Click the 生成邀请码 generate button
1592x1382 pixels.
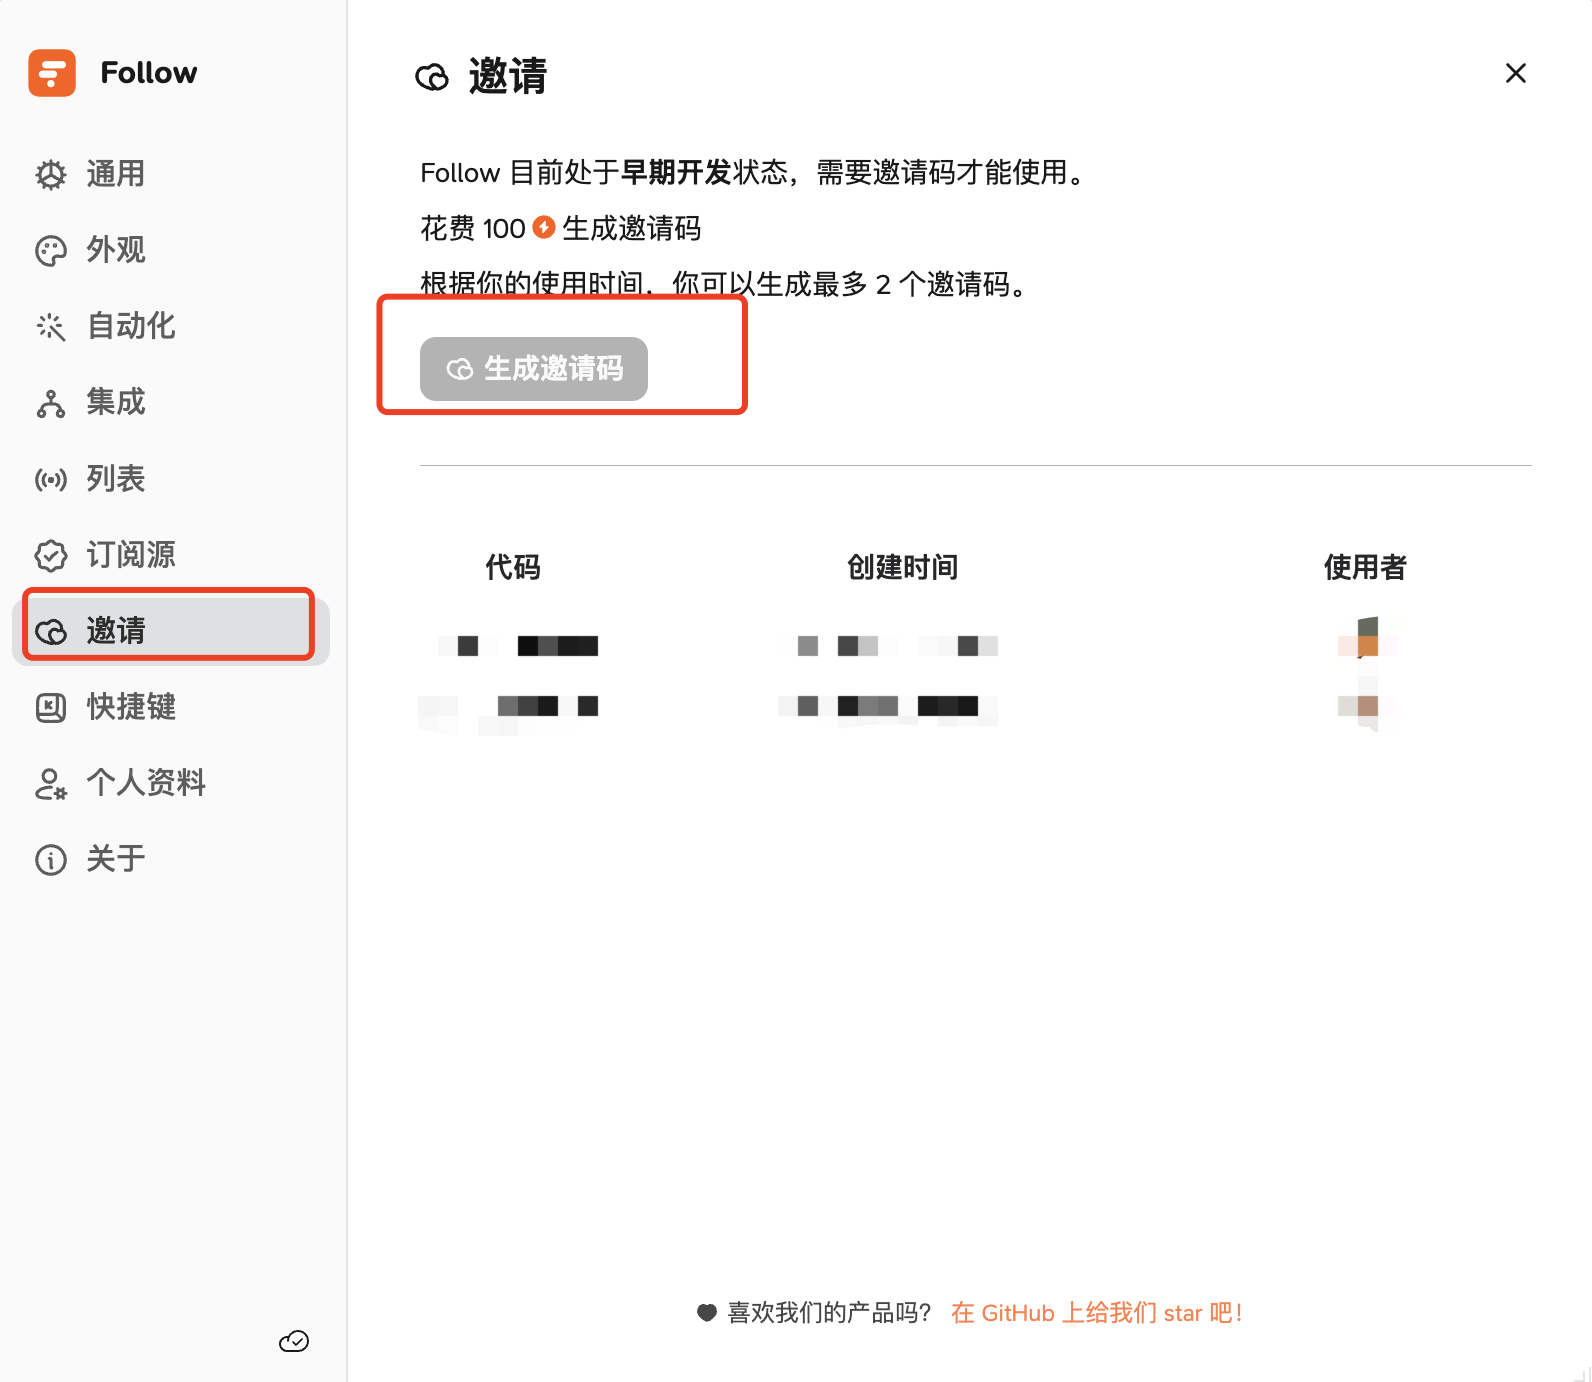tap(534, 369)
